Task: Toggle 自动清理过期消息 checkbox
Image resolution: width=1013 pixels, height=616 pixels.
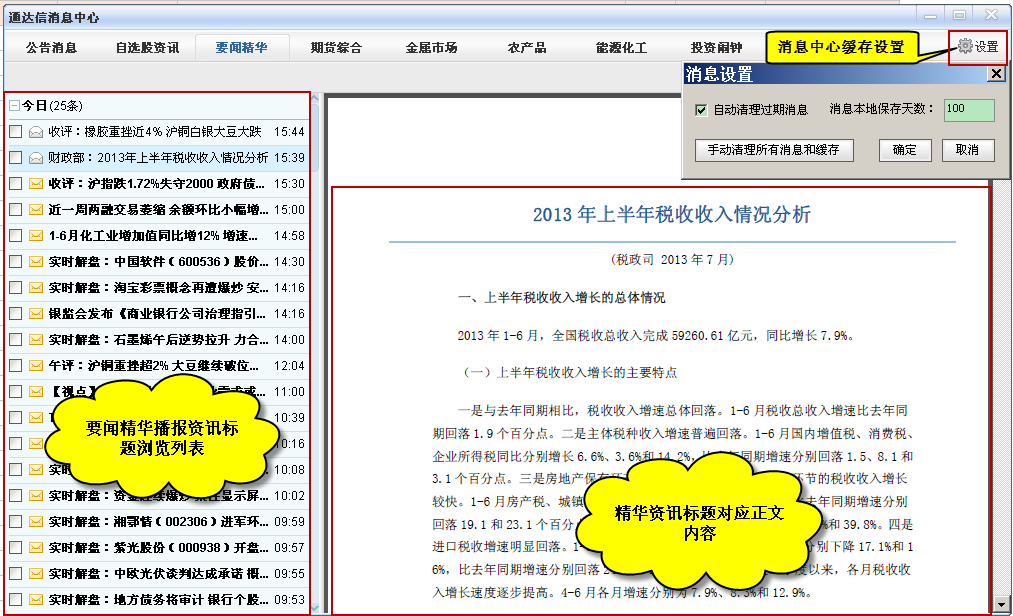Action: coord(701,110)
